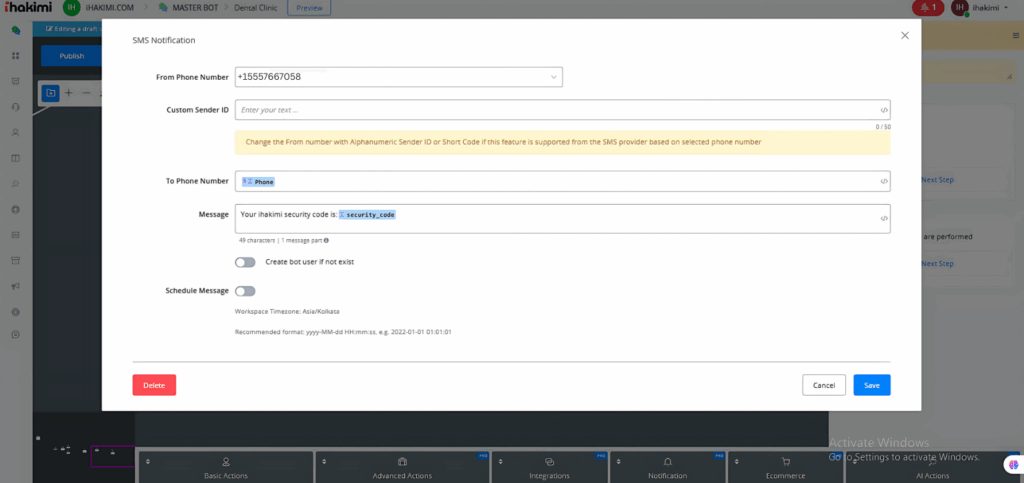Click code icon in To Phone Number field
Viewport: 1024px width, 483px height.
[884, 181]
